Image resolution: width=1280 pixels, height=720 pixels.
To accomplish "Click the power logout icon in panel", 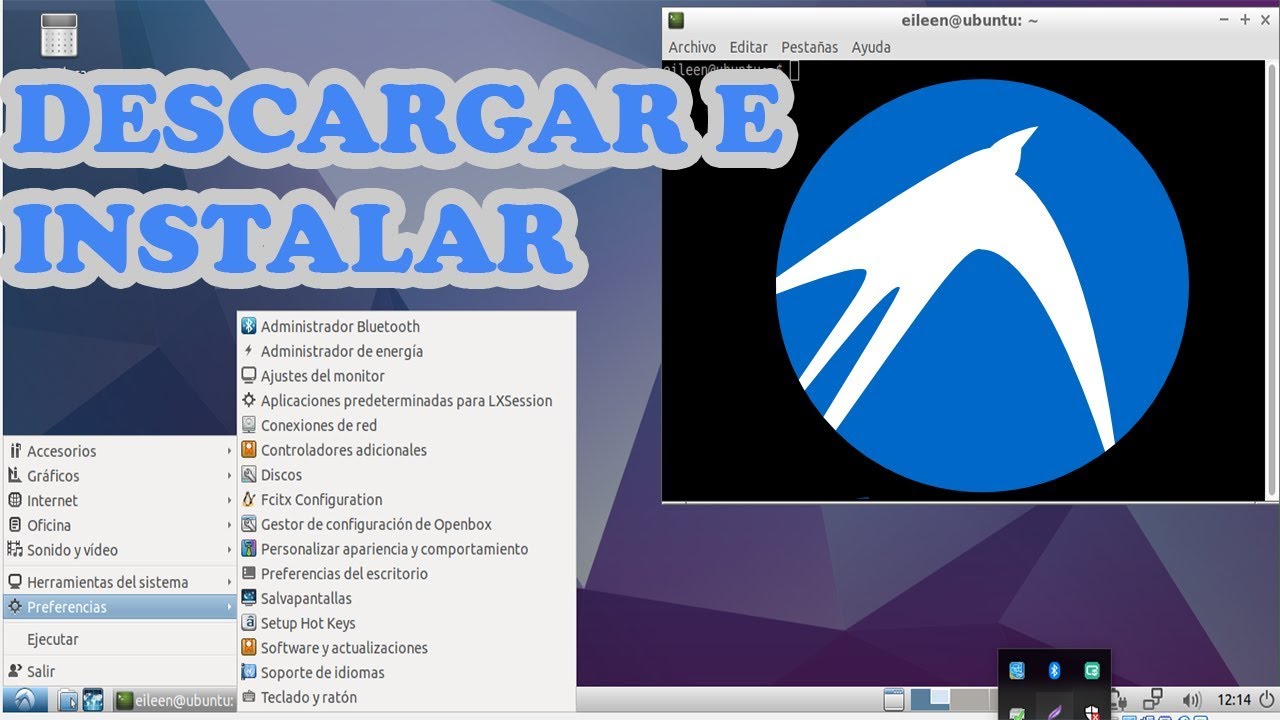I will click(1267, 700).
